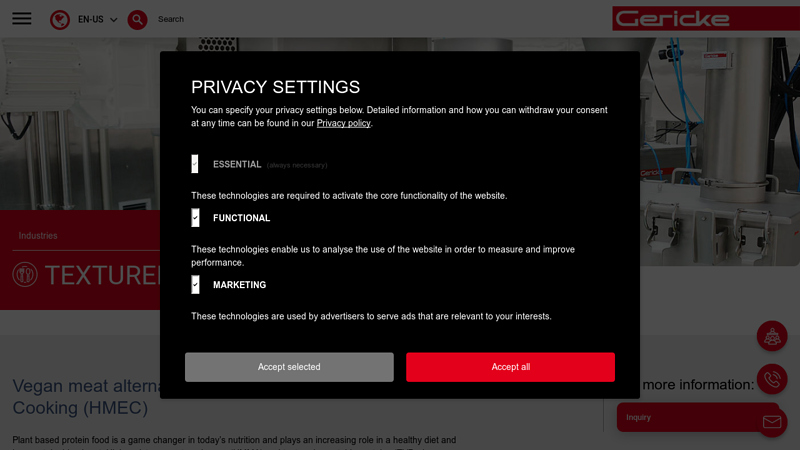Open the Privacy policy link
This screenshot has width=800, height=450.
click(x=343, y=123)
